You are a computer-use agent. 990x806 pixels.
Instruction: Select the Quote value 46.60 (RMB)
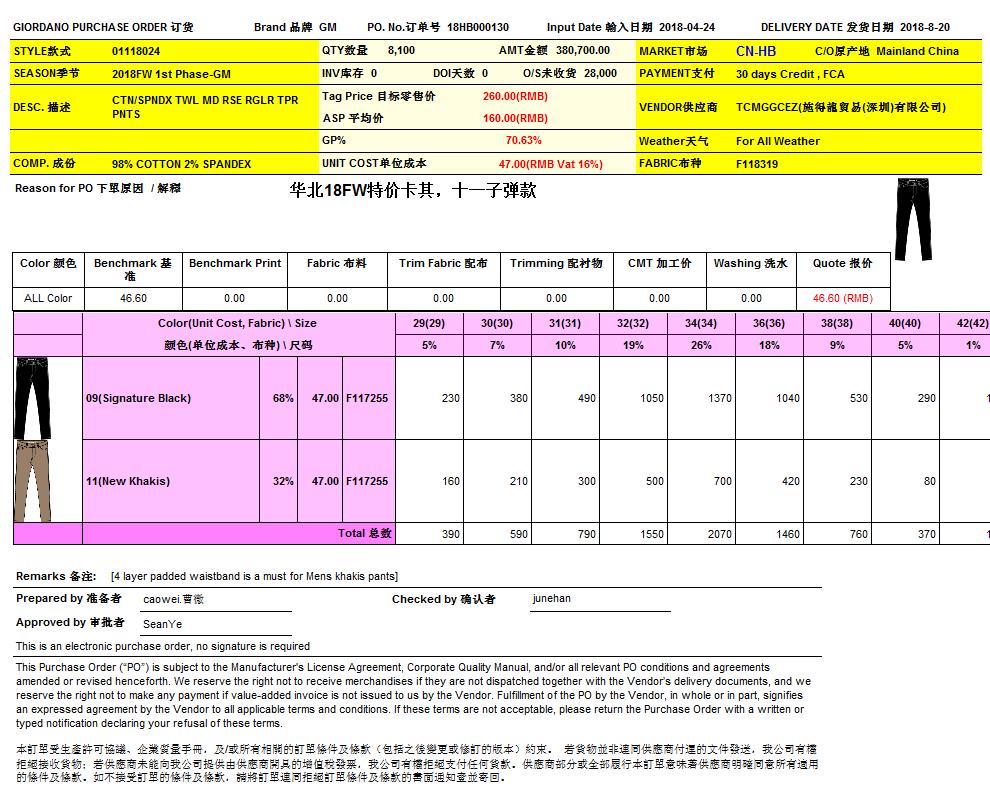point(842,298)
